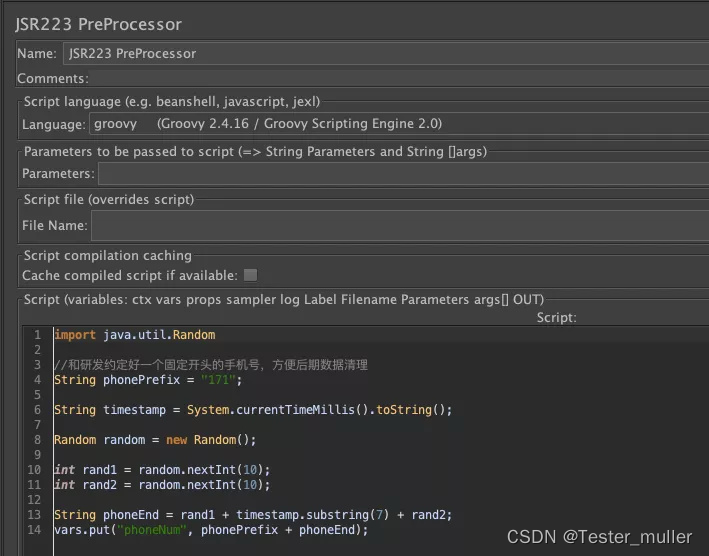Click line number 9 in gutter

click(38, 455)
